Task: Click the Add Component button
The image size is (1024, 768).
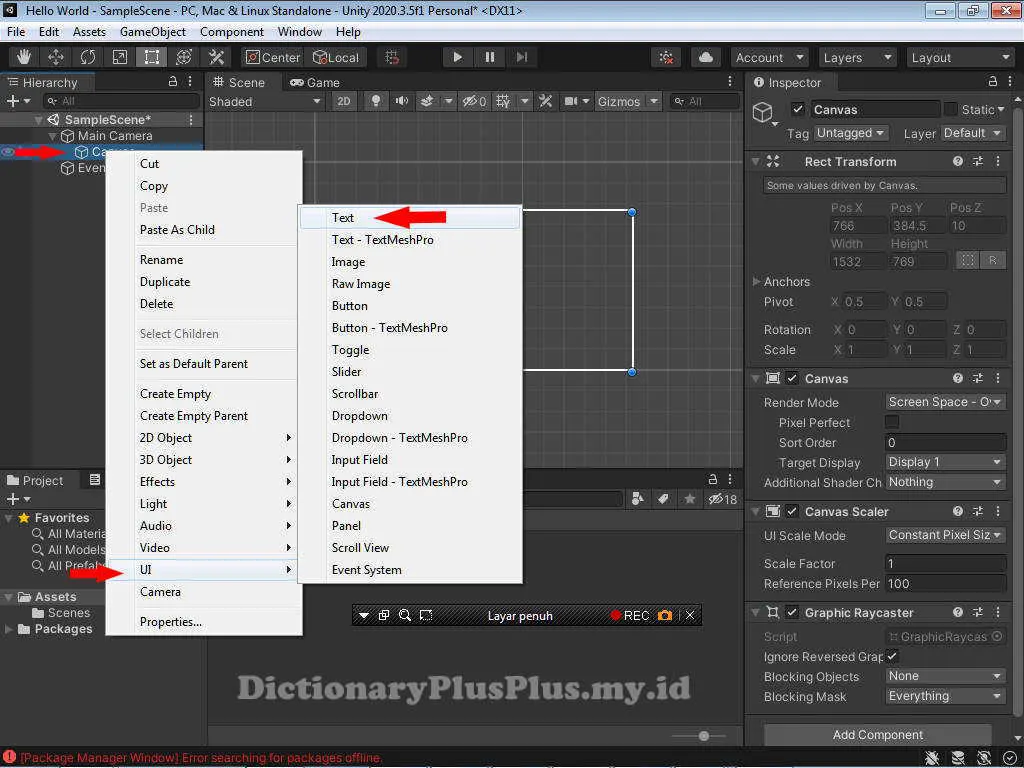Action: click(878, 735)
